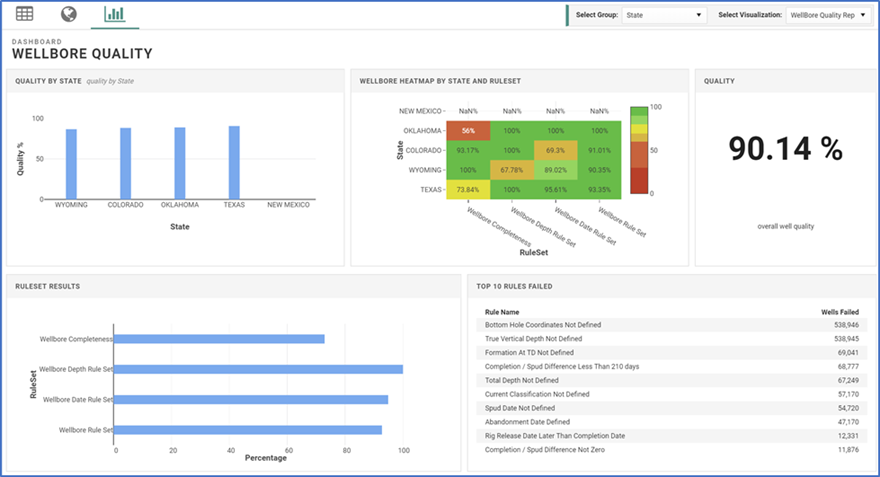Click the Wellbore Completeness horizontal bar
The image size is (880, 477).
pos(219,339)
